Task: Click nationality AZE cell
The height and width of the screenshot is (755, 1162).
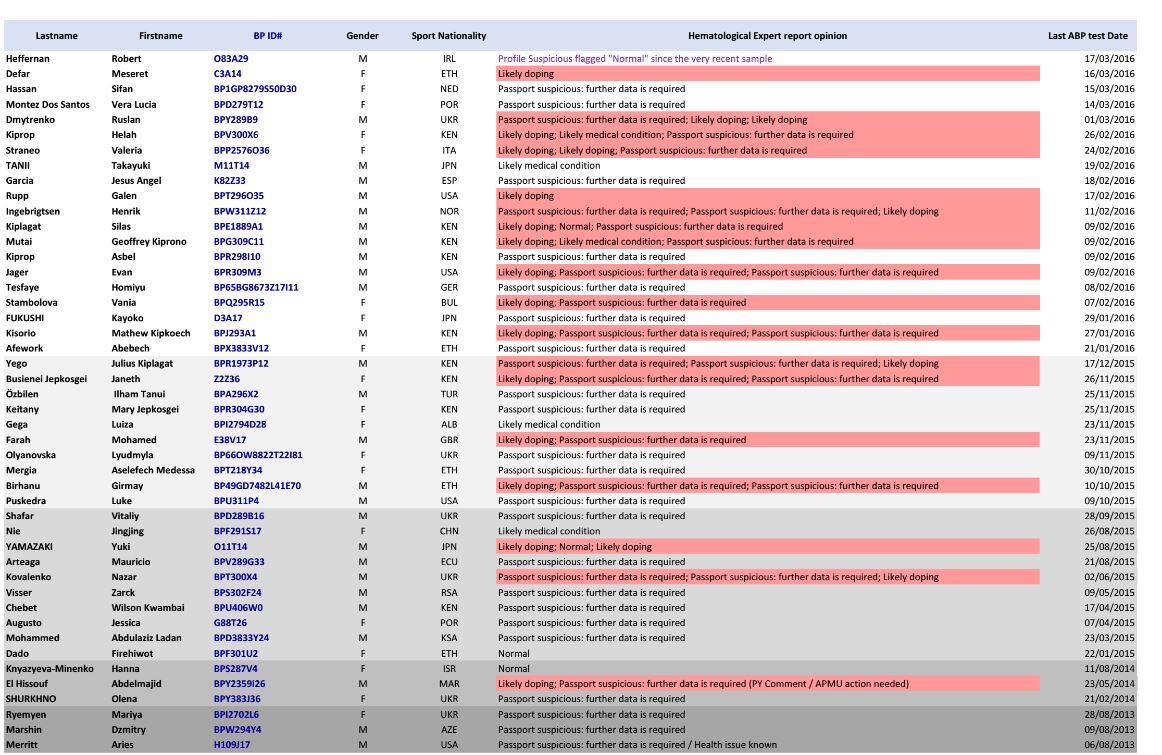Action: [x=449, y=730]
